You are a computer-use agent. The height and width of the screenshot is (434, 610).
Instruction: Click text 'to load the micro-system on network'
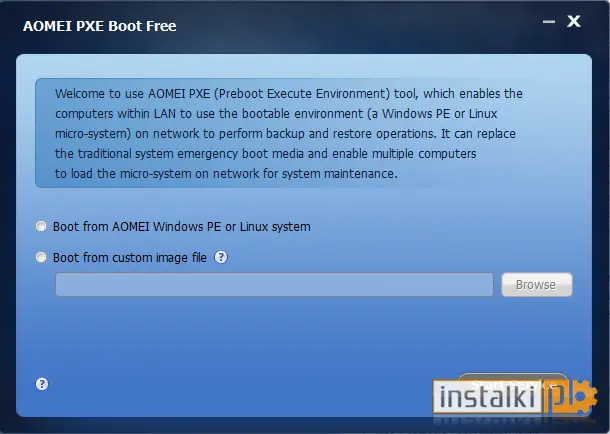(x=226, y=173)
